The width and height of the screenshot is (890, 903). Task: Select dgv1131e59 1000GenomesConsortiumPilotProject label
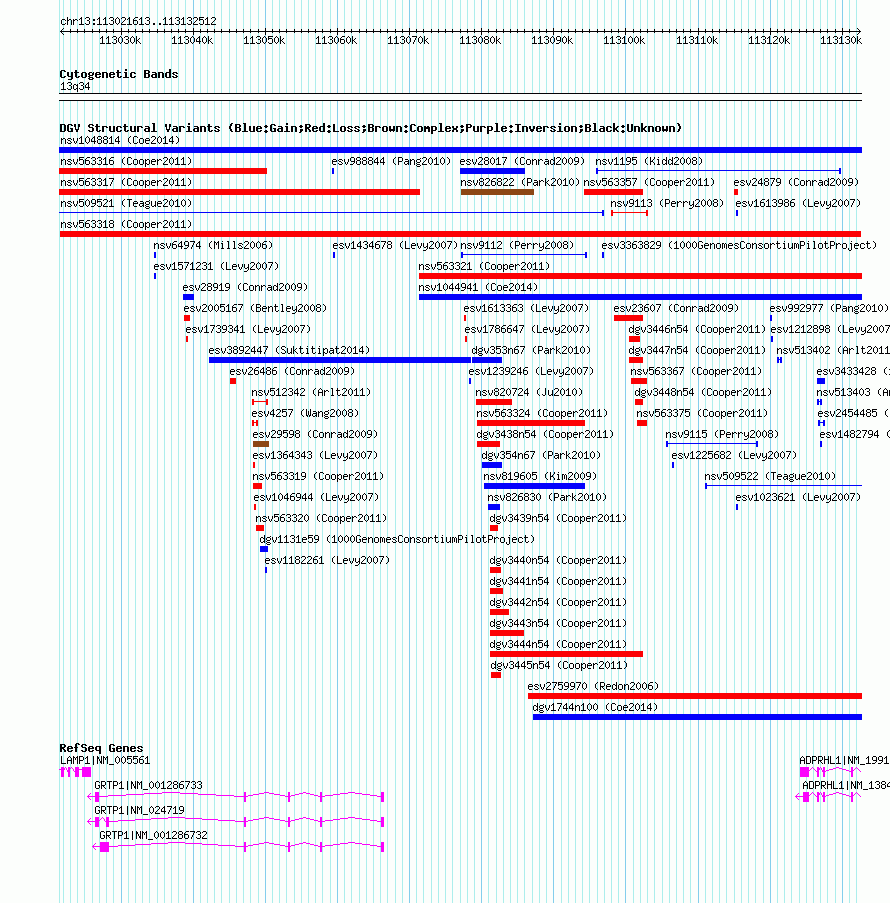(397, 540)
